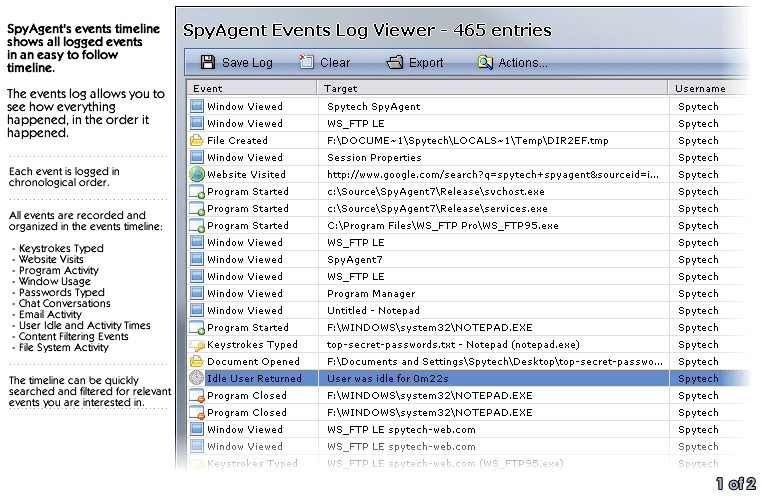Screen dimensions: 761x500
Task: Select the Clear button label
Action: pyautogui.click(x=335, y=63)
